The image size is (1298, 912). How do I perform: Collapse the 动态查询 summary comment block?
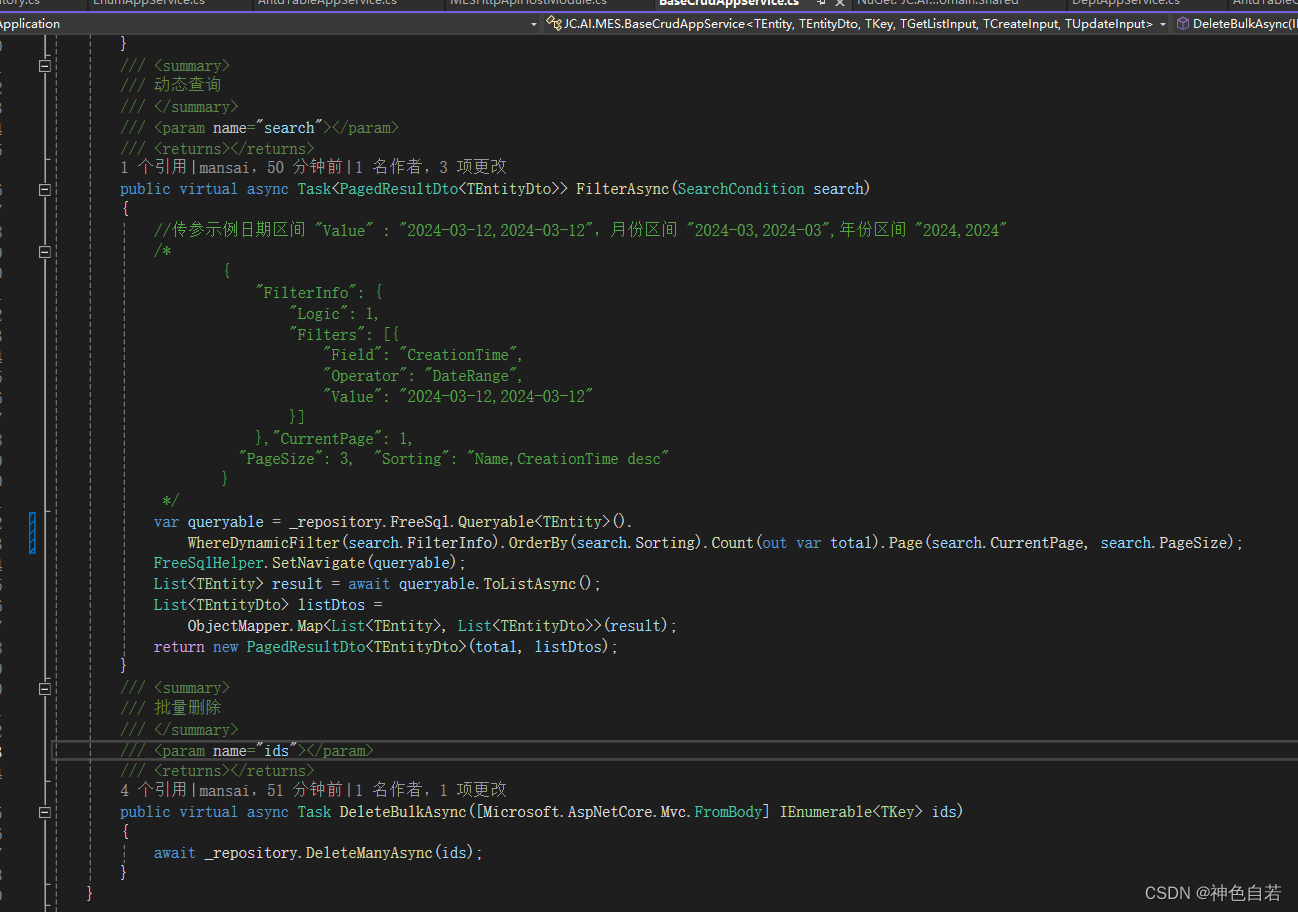pyautogui.click(x=44, y=64)
